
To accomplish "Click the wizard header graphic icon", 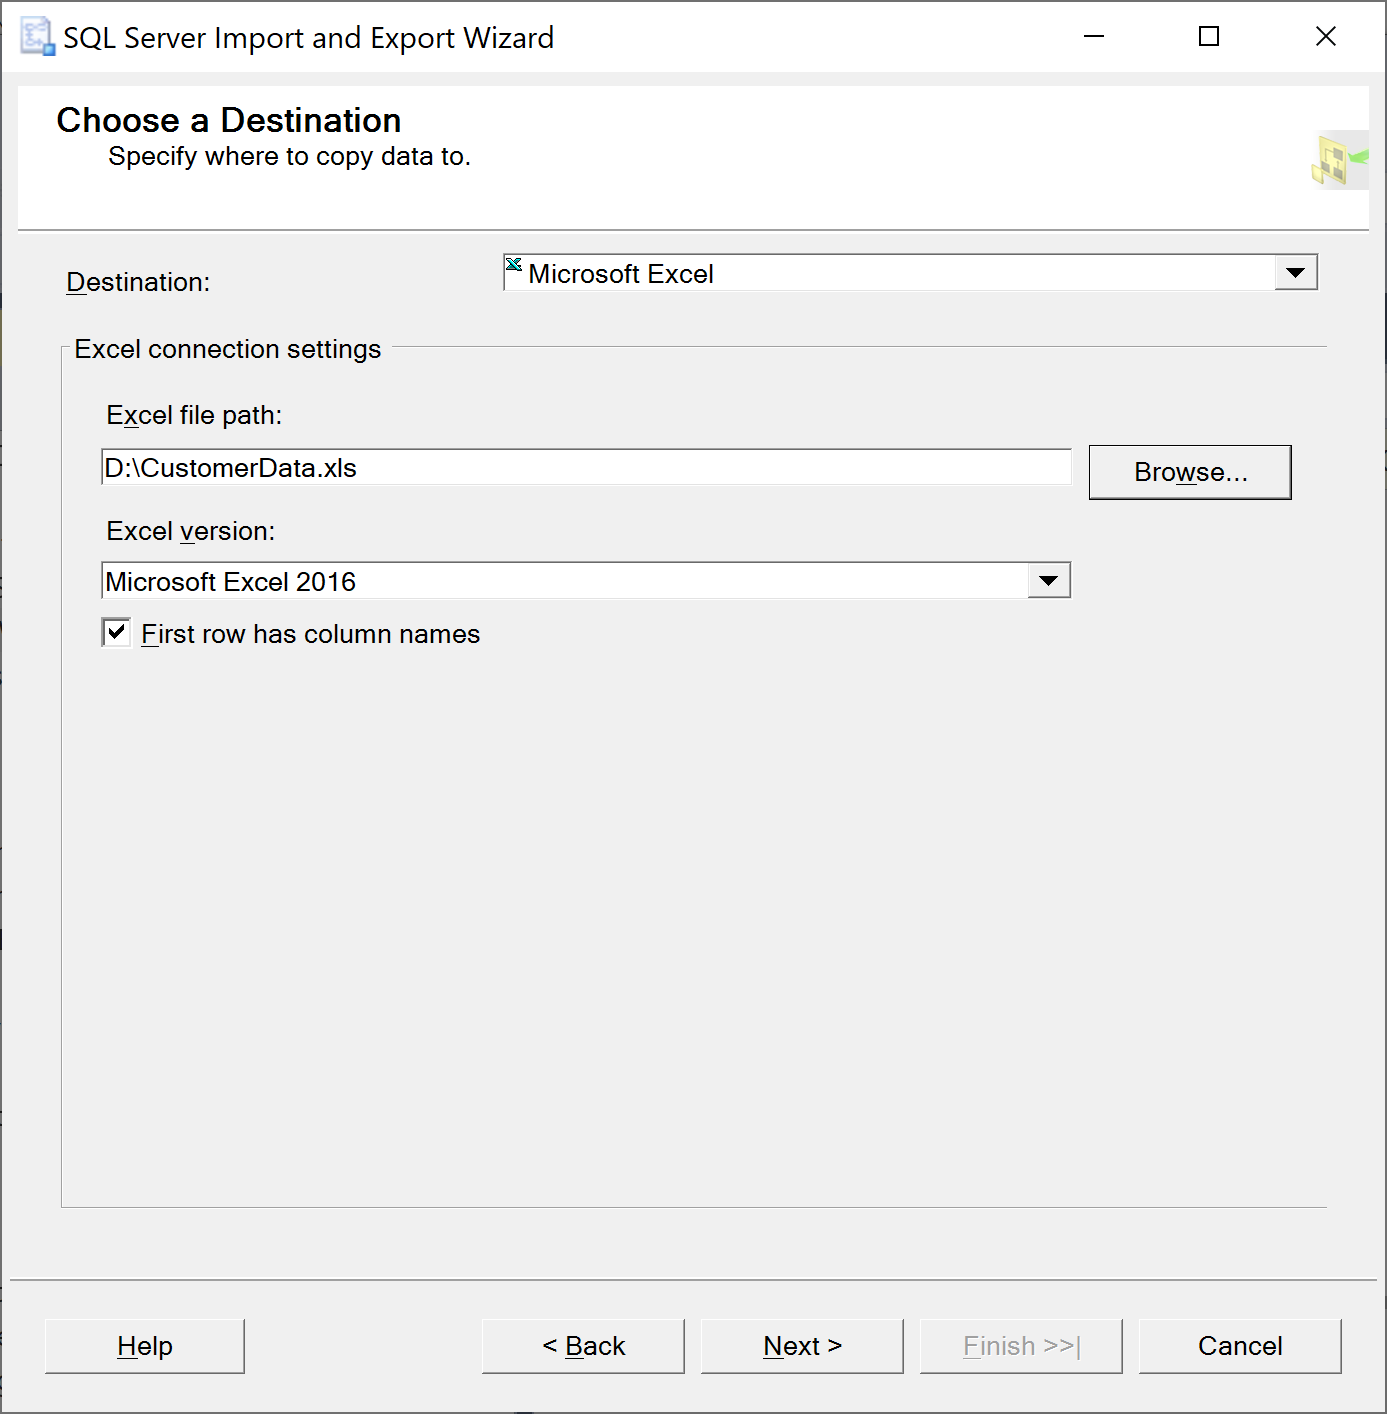I will [1340, 160].
